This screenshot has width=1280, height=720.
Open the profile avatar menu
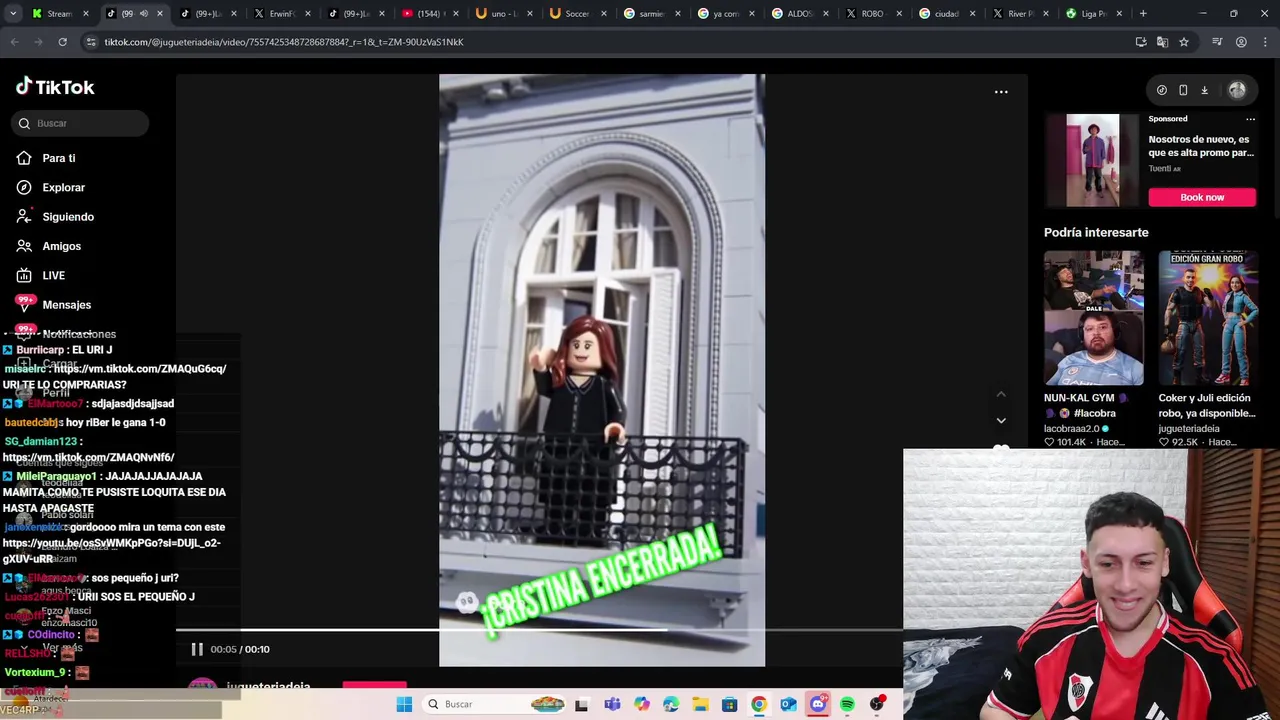[x=1237, y=90]
